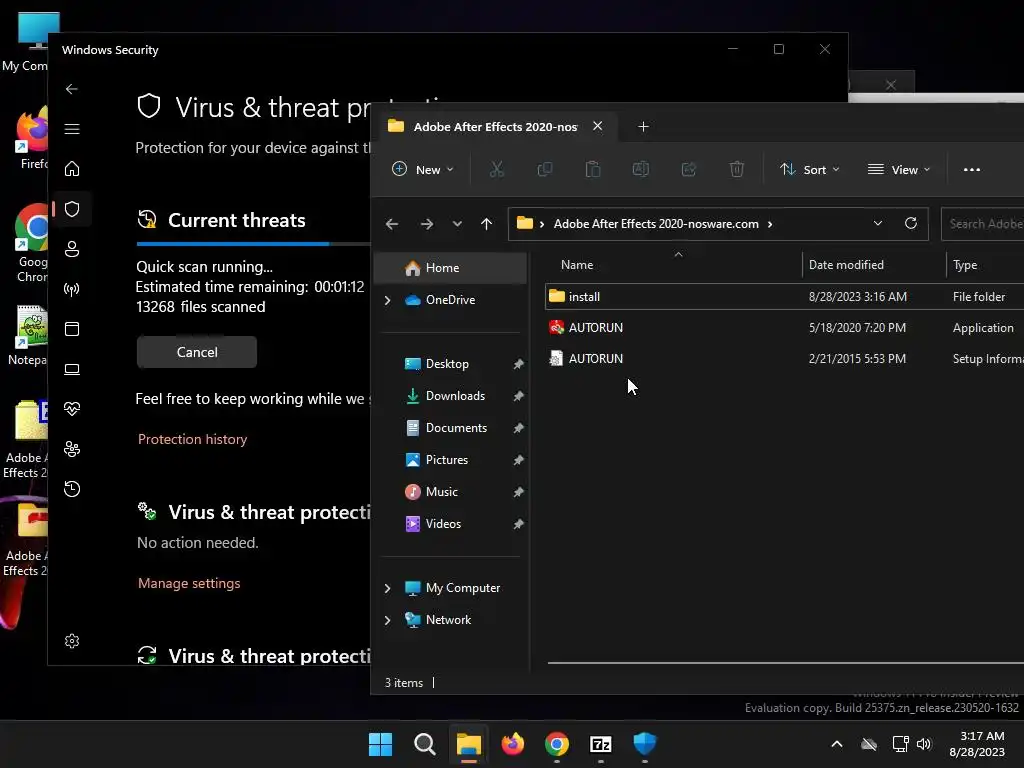Open Firewall & network protection sidebar icon
The width and height of the screenshot is (1024, 768).
click(x=72, y=289)
